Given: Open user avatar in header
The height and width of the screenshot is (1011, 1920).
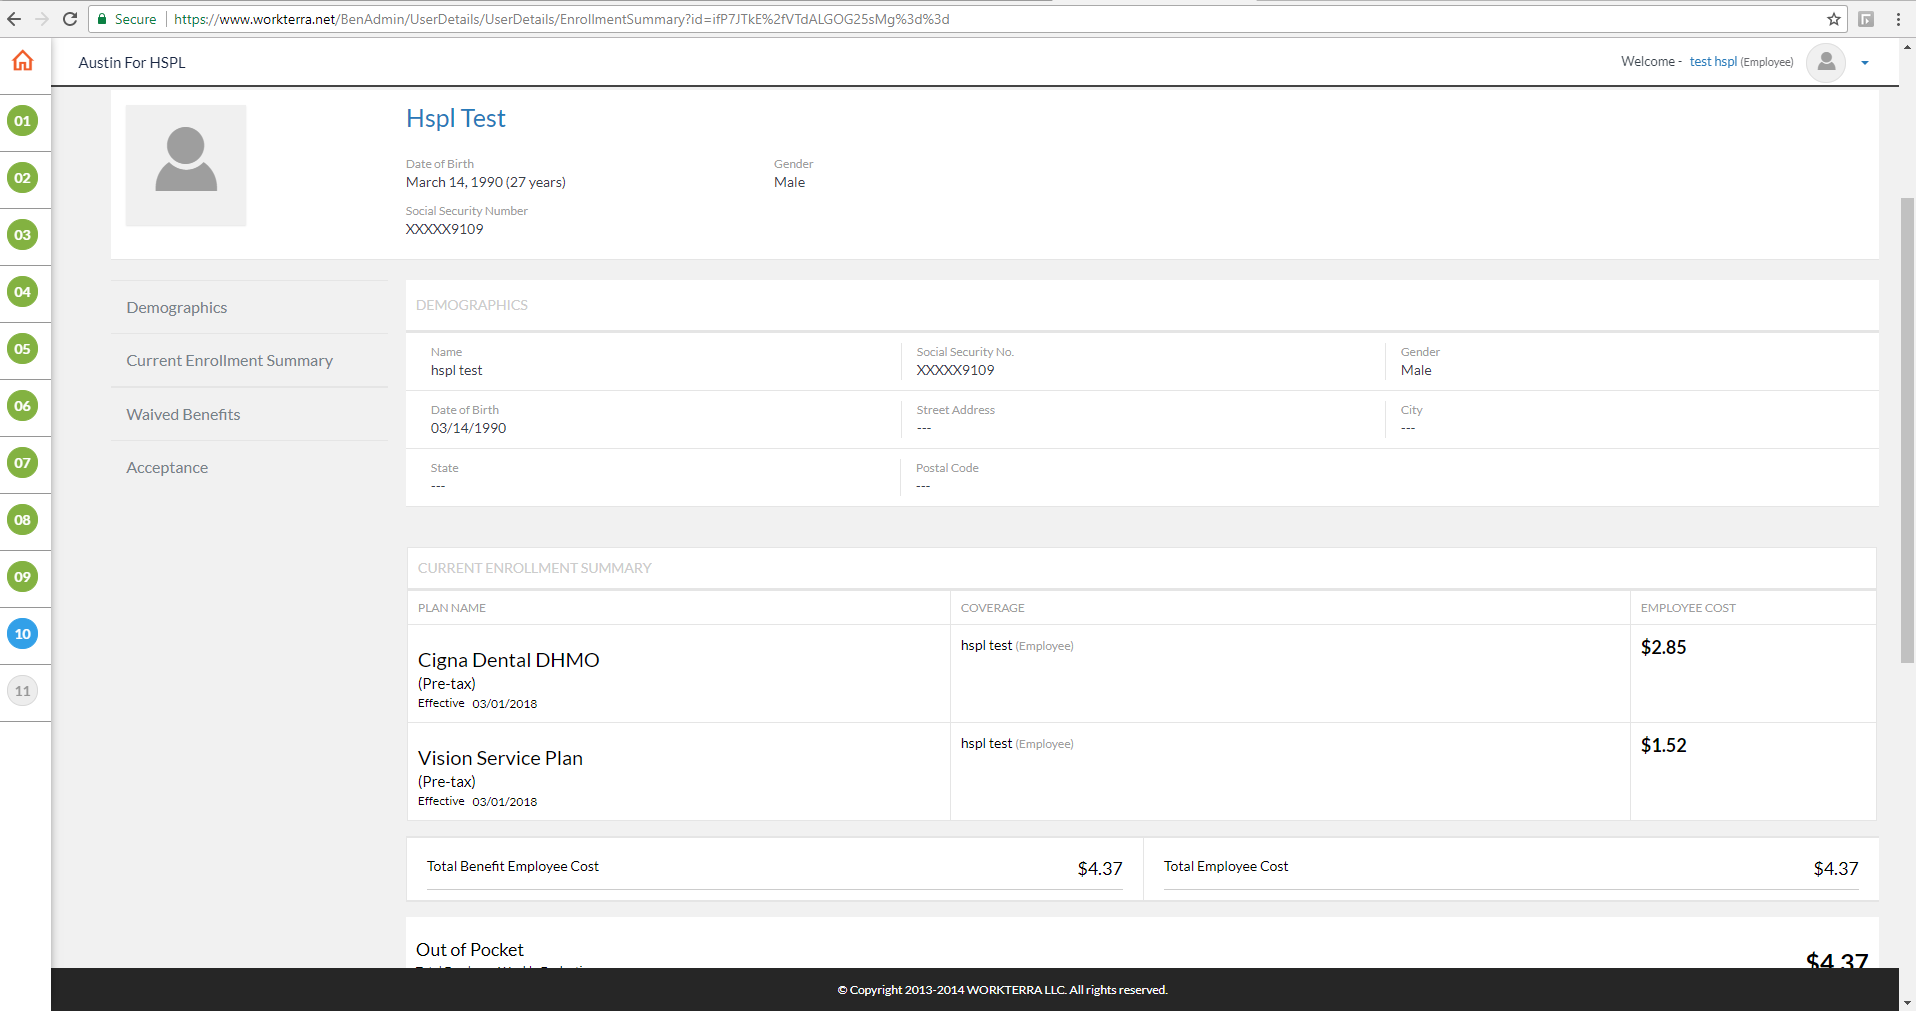Looking at the screenshot, I should click(1826, 62).
